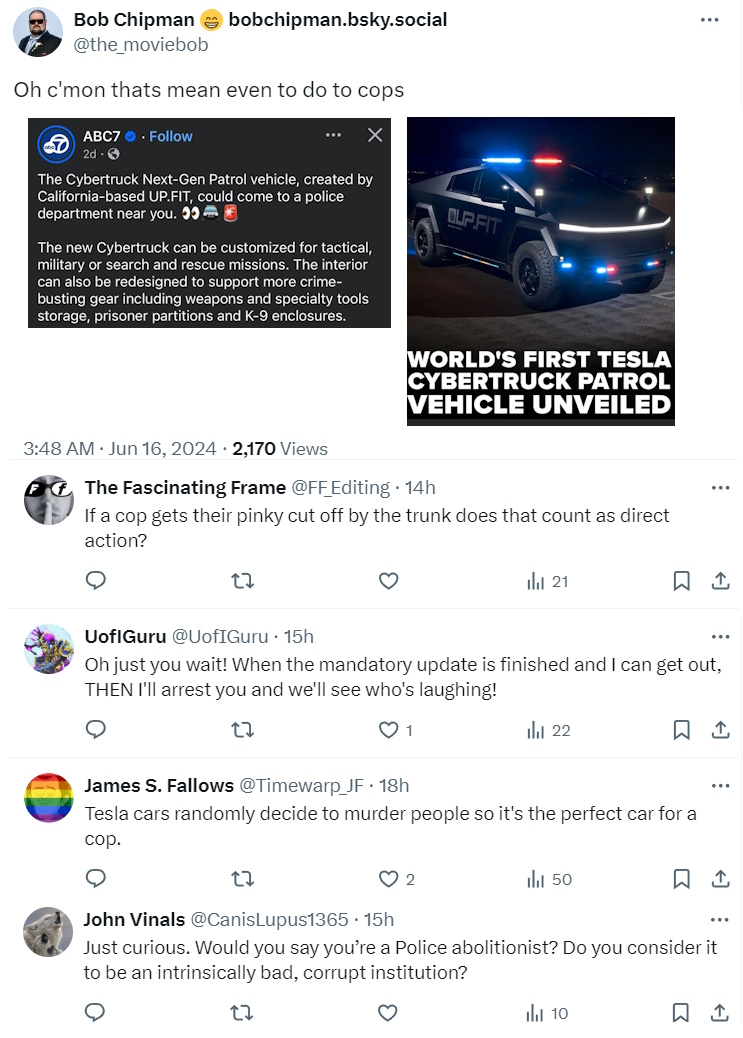Image resolution: width=743 pixels, height=1038 pixels.
Task: Close the ABC7 embedded post
Action: point(375,135)
